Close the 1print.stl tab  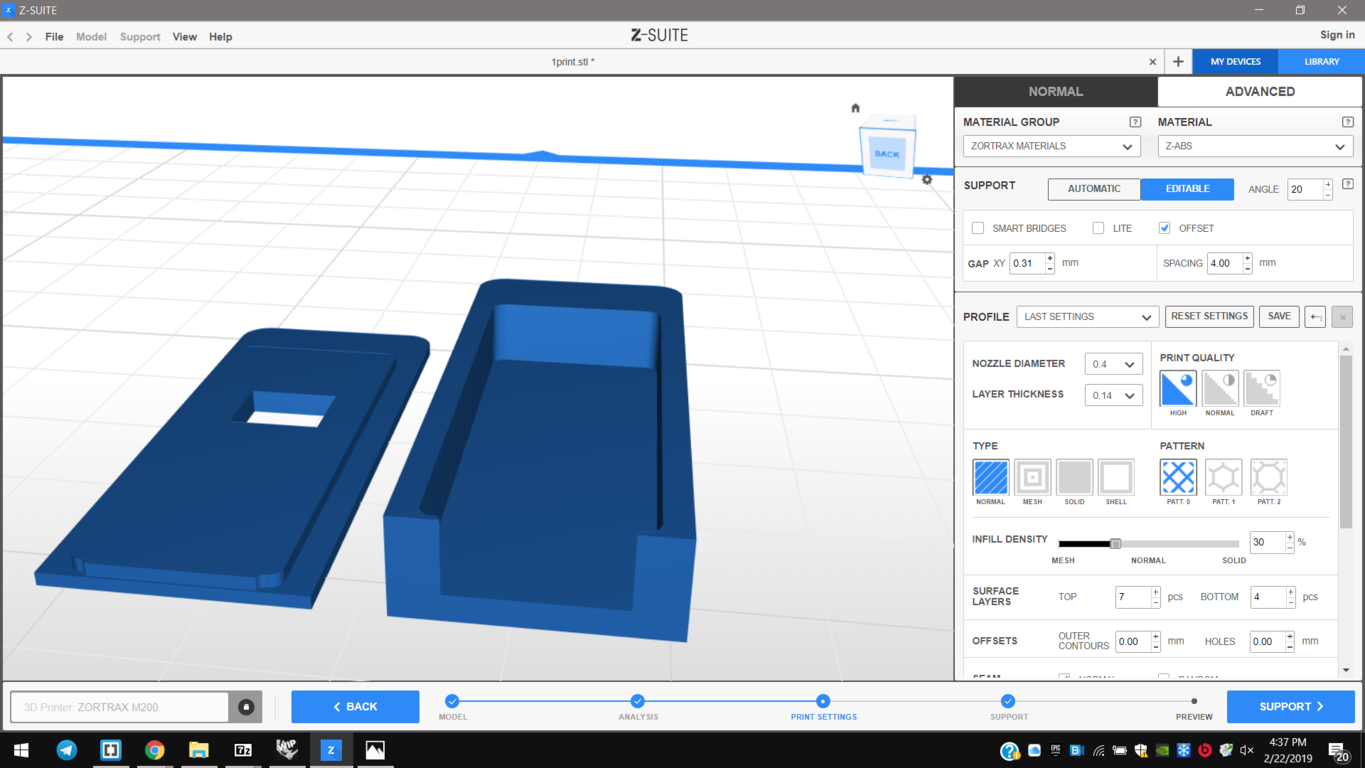click(1153, 62)
